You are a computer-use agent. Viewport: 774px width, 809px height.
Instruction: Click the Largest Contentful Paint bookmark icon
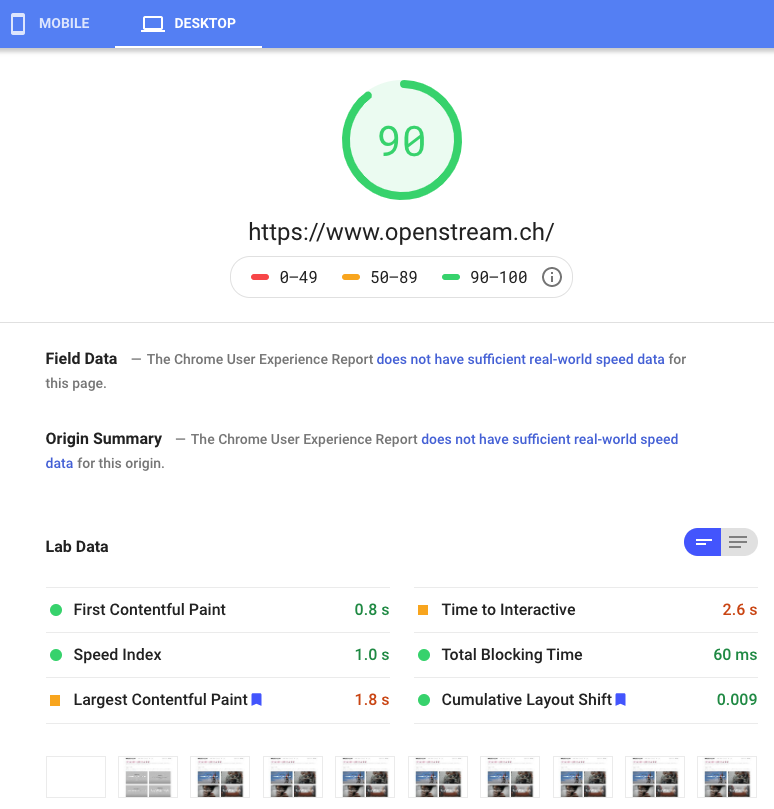[256, 699]
